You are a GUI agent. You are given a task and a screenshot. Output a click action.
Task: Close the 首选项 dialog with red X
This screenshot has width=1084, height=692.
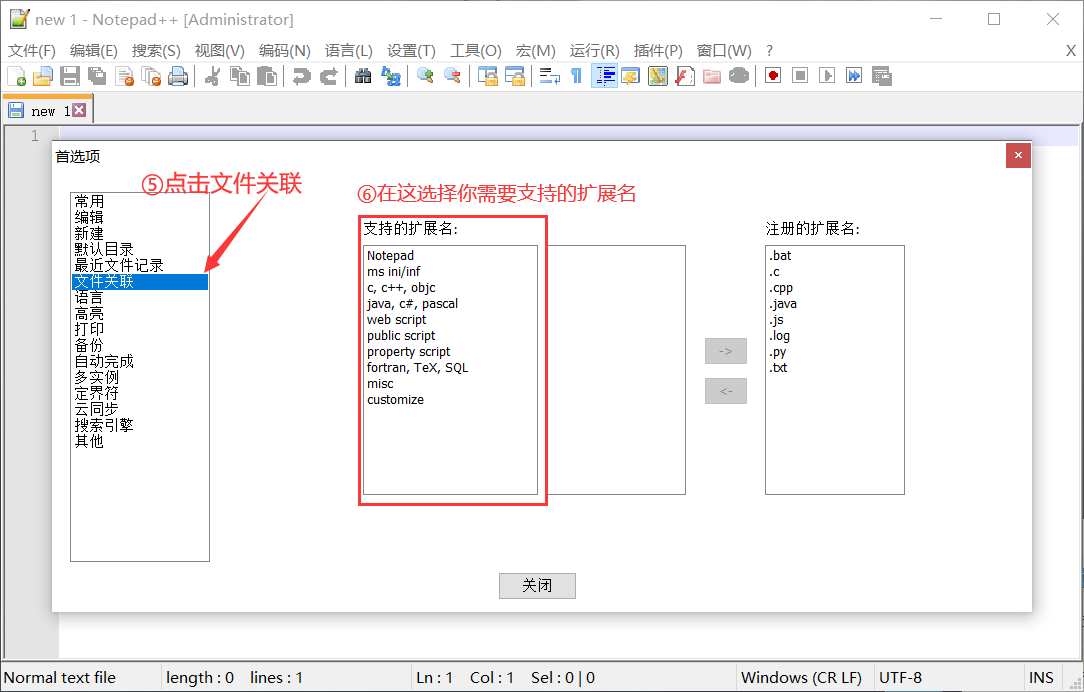pos(1018,156)
